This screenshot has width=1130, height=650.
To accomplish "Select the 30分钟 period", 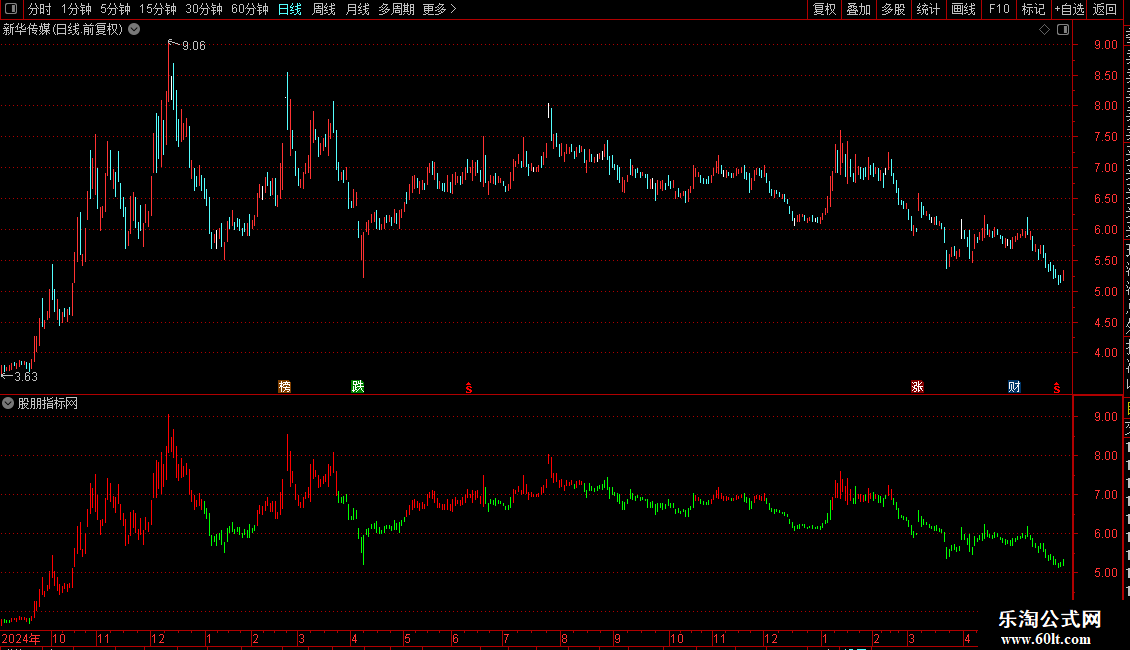I will [203, 9].
